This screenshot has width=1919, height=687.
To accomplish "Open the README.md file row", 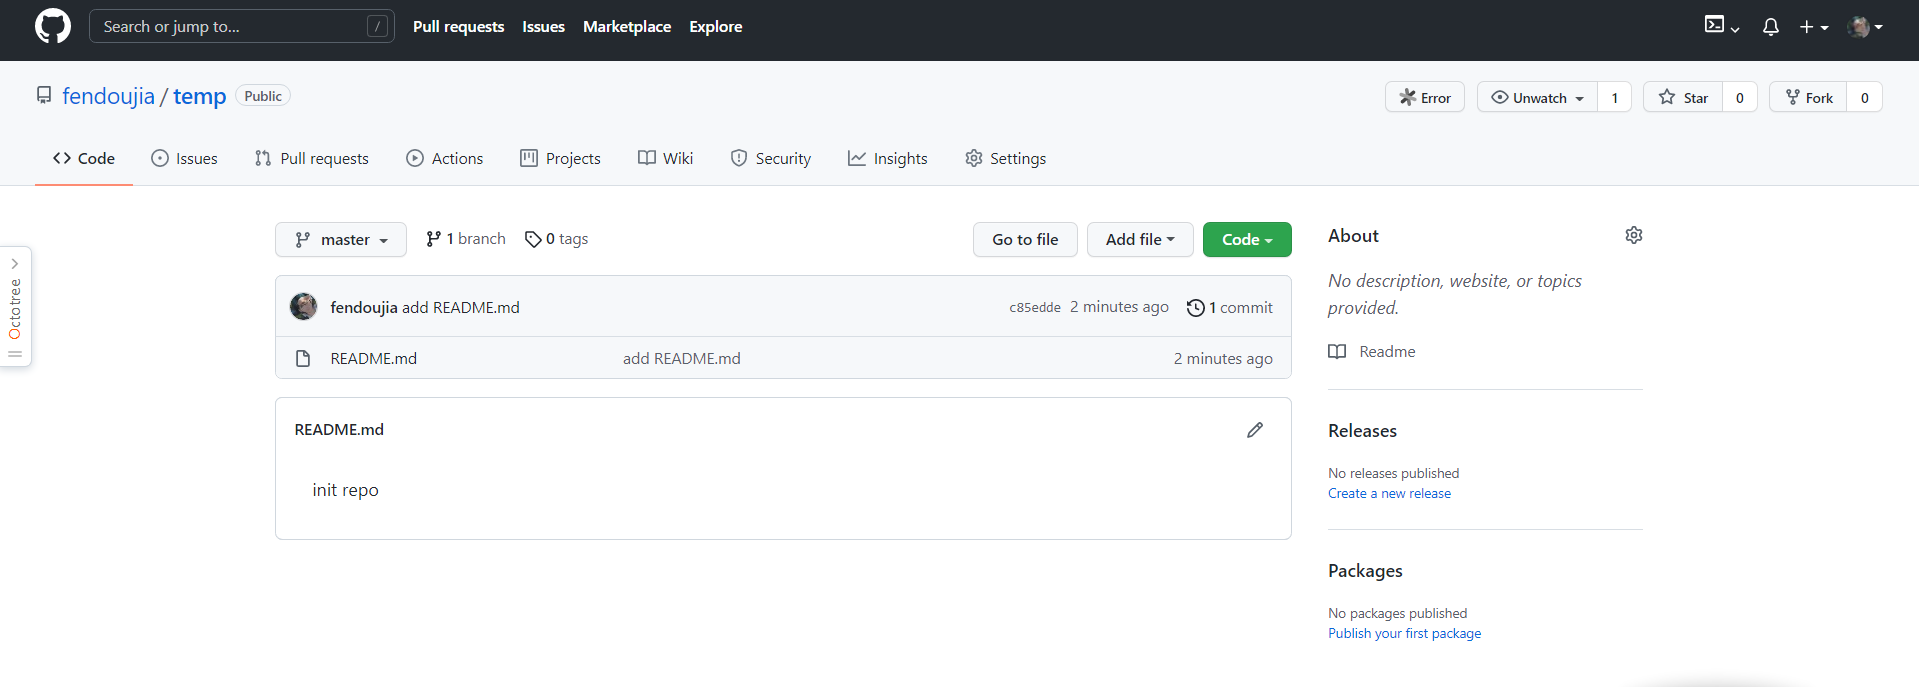I will pyautogui.click(x=783, y=358).
